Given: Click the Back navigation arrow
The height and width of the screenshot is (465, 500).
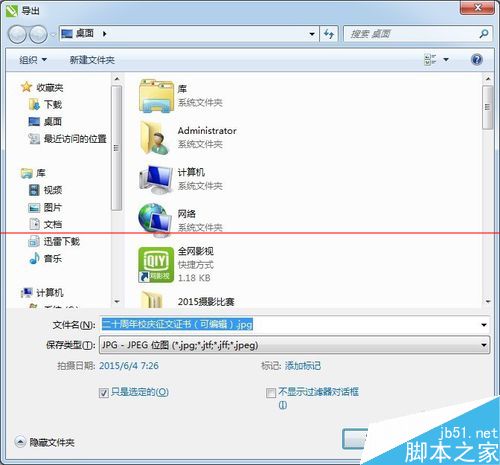Looking at the screenshot, I should [17, 34].
